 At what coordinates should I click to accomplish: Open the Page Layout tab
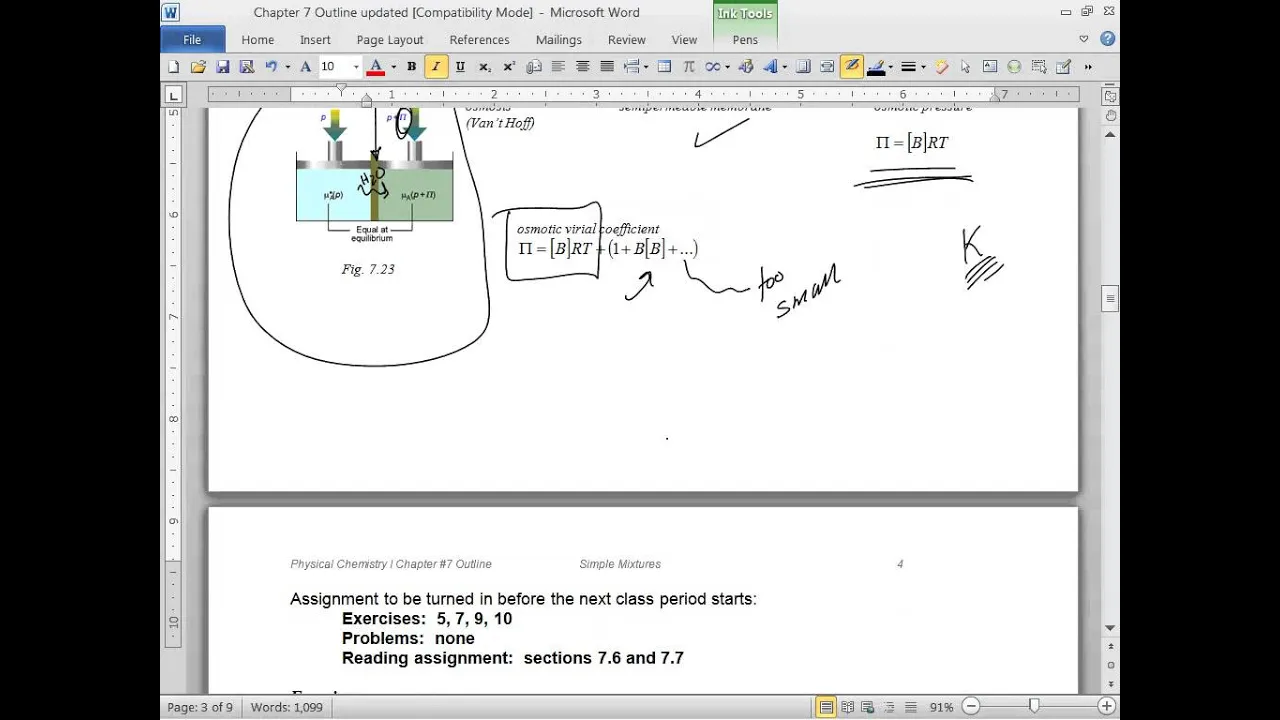pos(390,40)
